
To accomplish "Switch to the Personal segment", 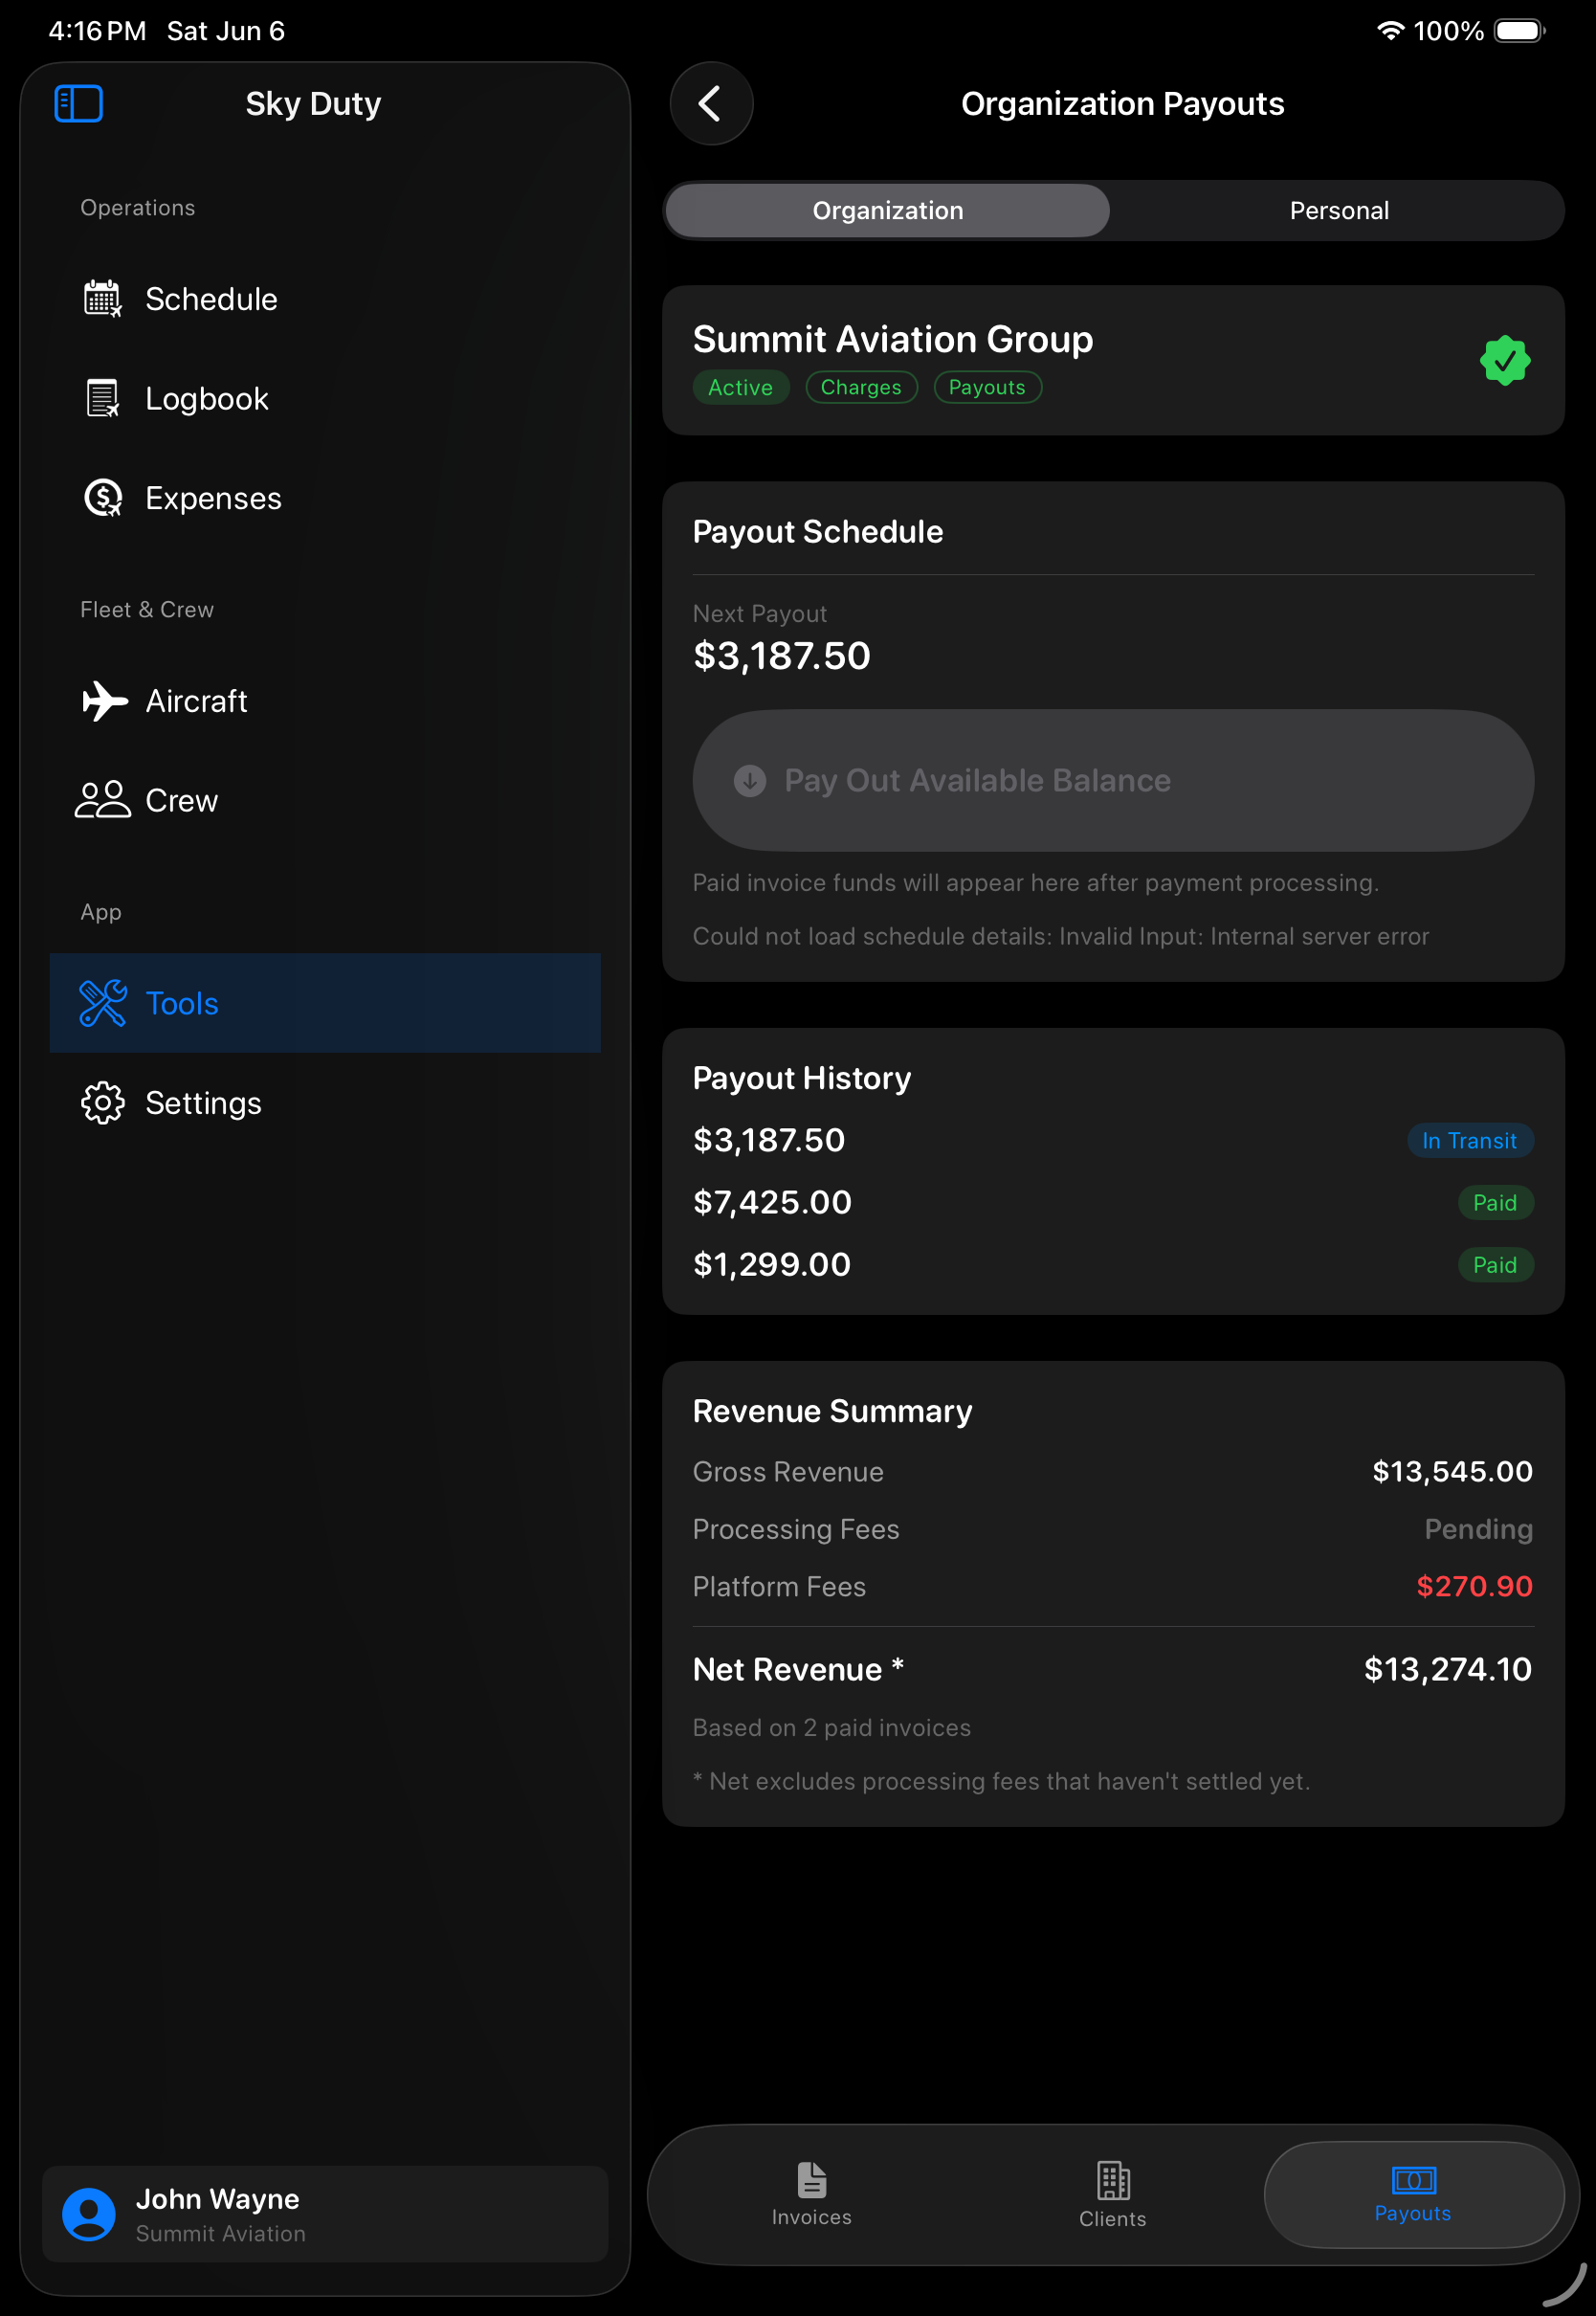I will tap(1338, 211).
